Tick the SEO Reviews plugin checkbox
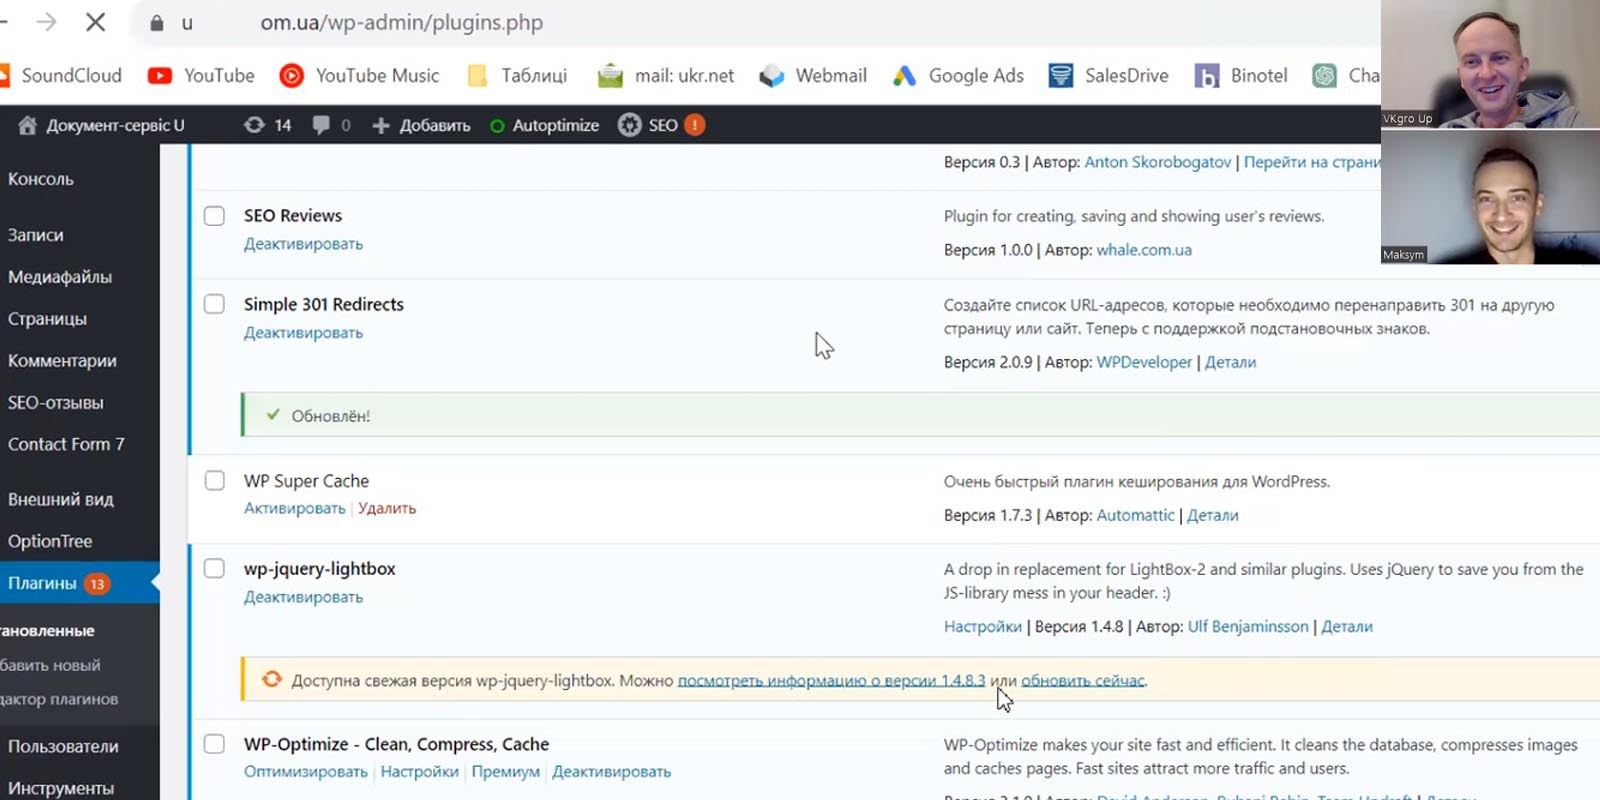1600x800 pixels. [x=214, y=216]
